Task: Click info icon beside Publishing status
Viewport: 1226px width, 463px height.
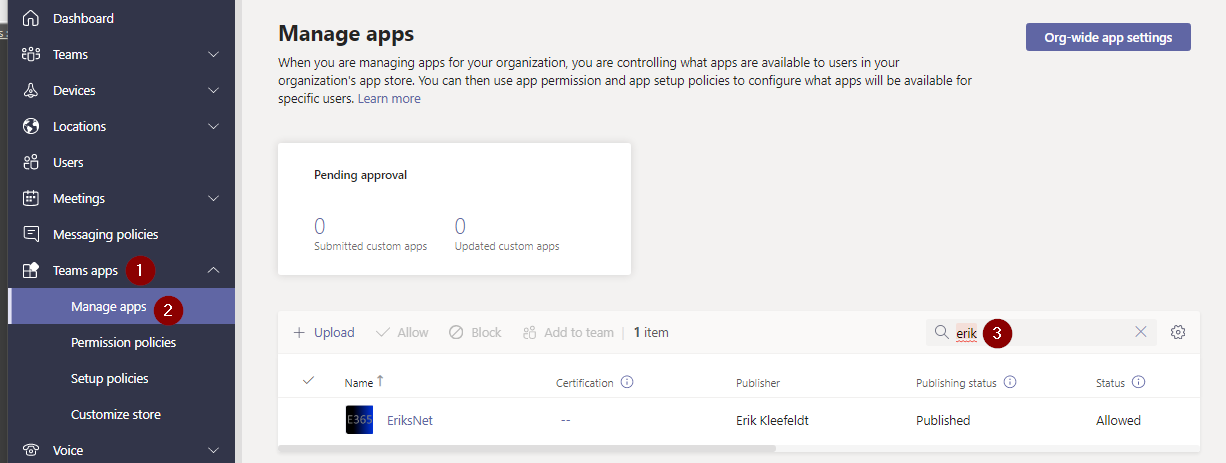Action: 1010,382
